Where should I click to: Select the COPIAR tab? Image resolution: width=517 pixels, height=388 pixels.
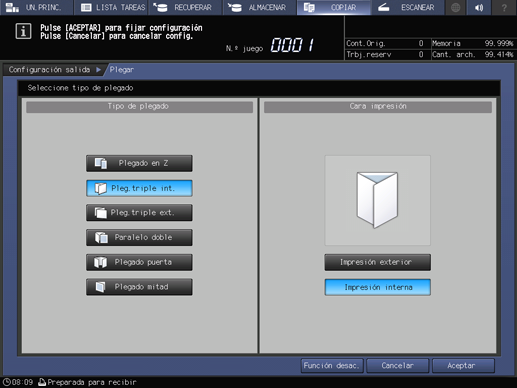pyautogui.click(x=334, y=7)
